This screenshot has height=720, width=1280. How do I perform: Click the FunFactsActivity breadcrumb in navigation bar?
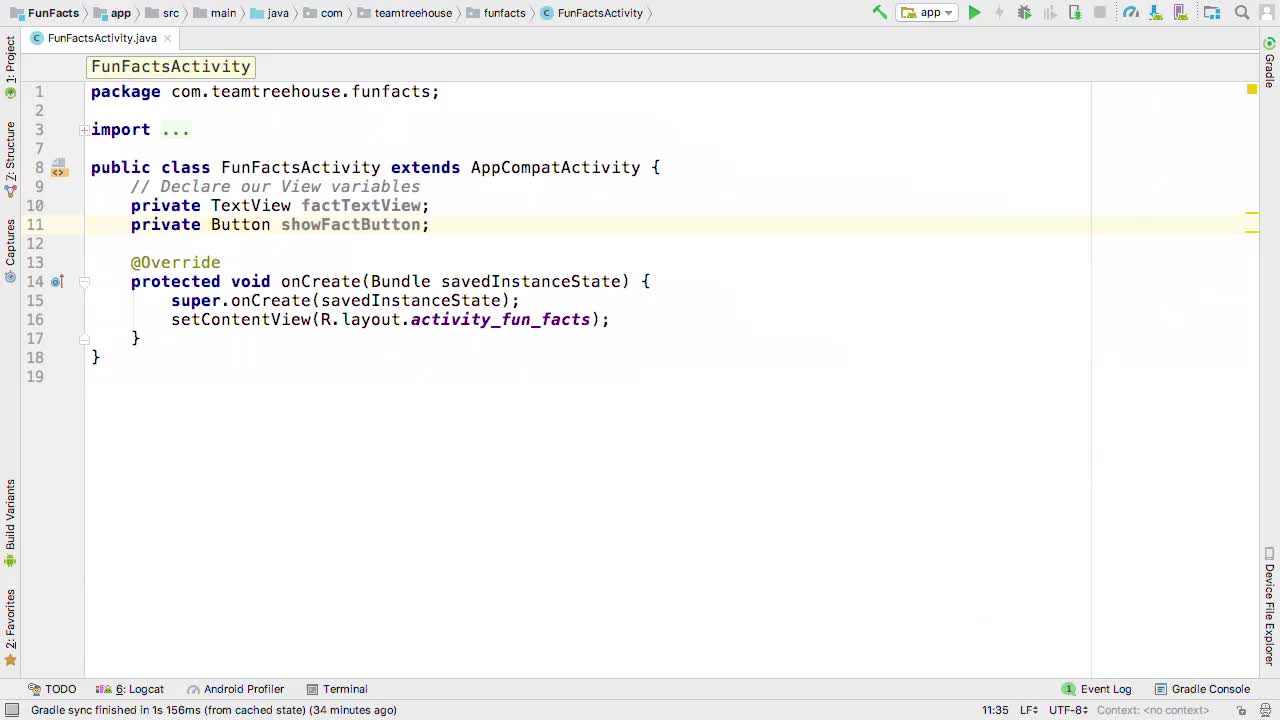[600, 13]
